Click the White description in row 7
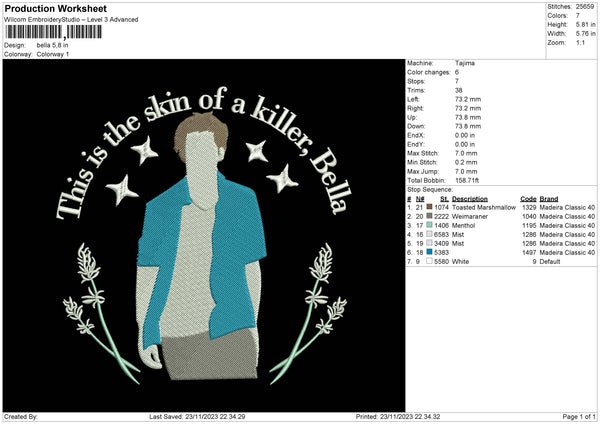The image size is (600, 424). pyautogui.click(x=460, y=261)
